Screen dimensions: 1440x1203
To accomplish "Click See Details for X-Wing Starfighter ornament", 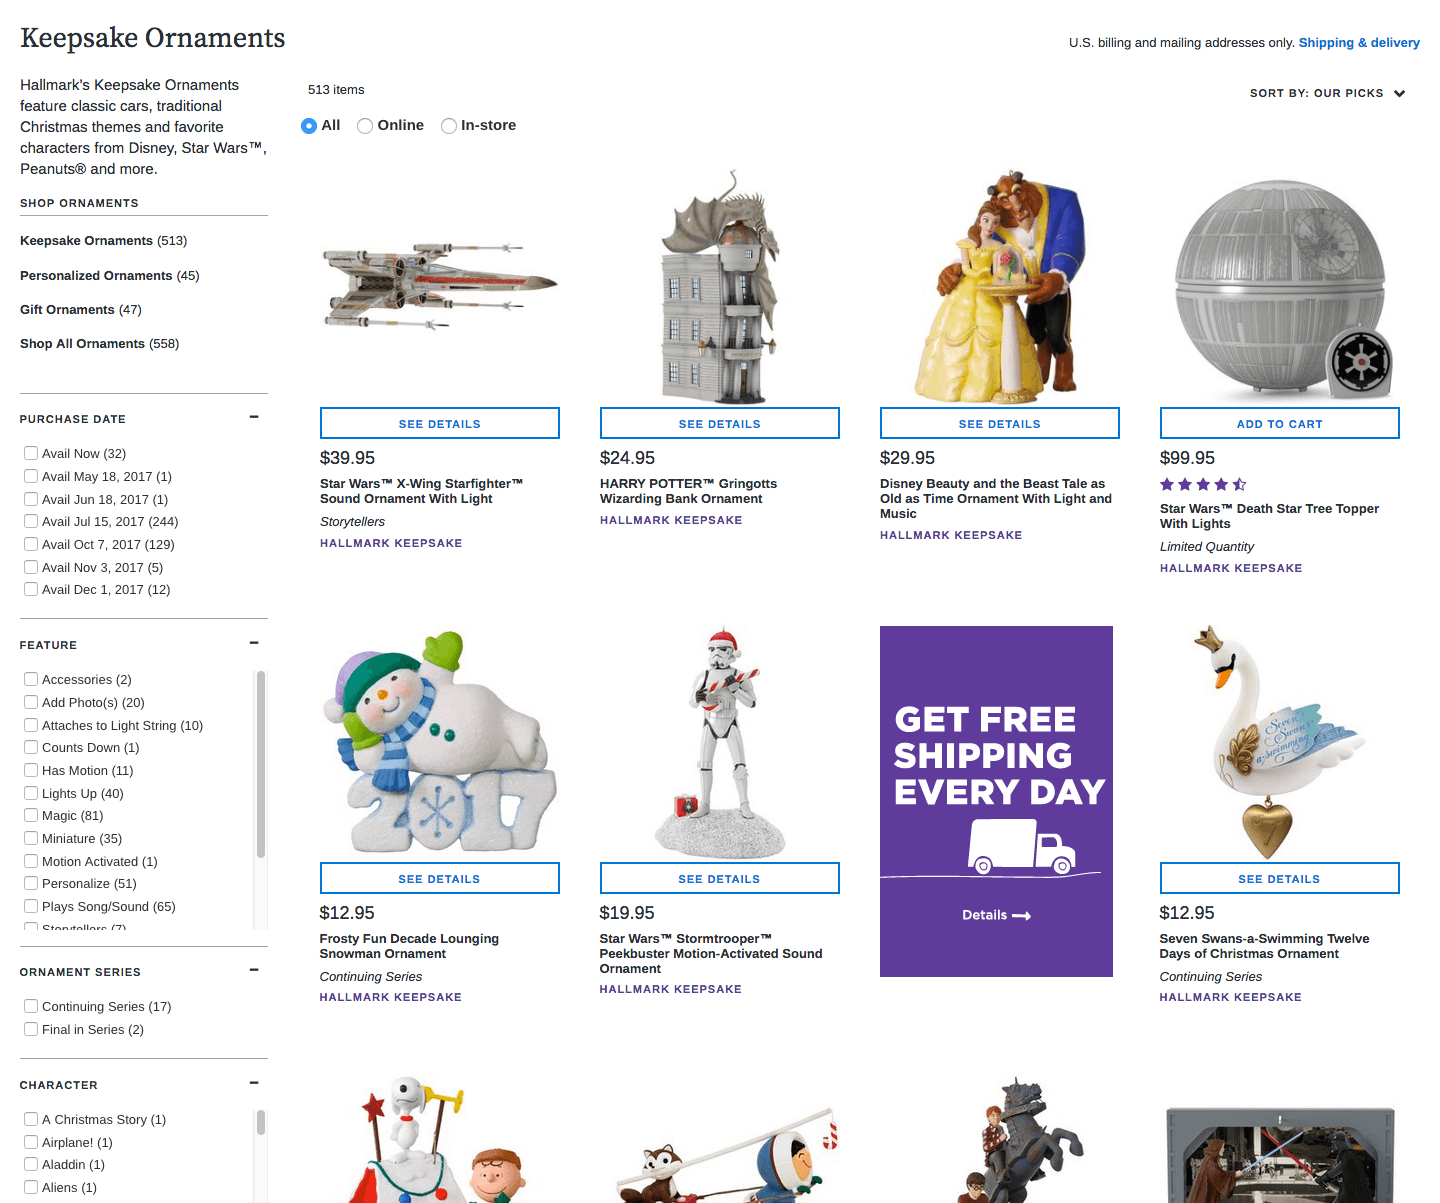I will click(440, 423).
